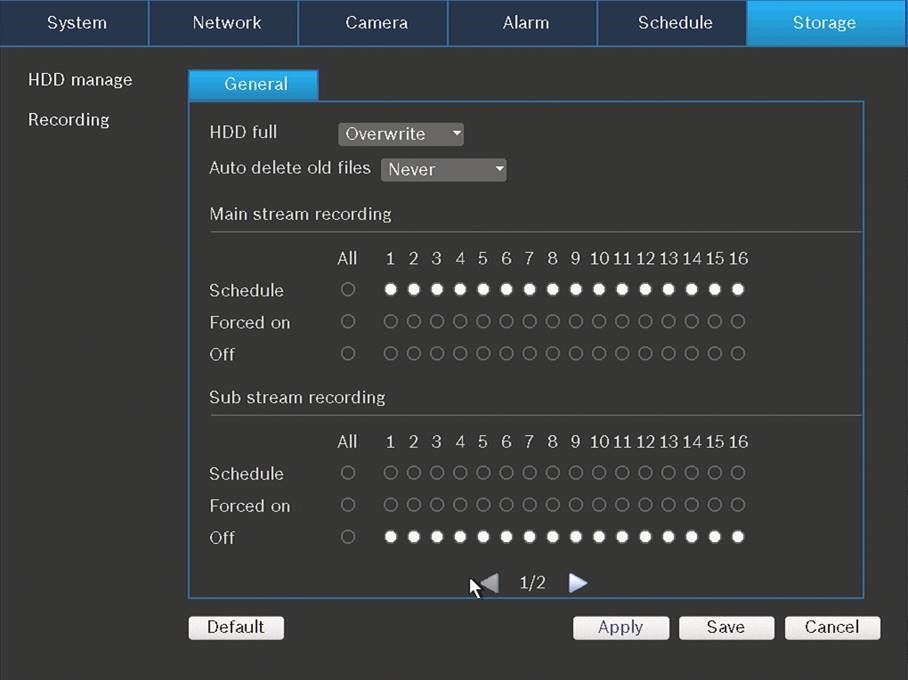Image resolution: width=908 pixels, height=680 pixels.
Task: Switch to the System tab
Action: (x=76, y=23)
